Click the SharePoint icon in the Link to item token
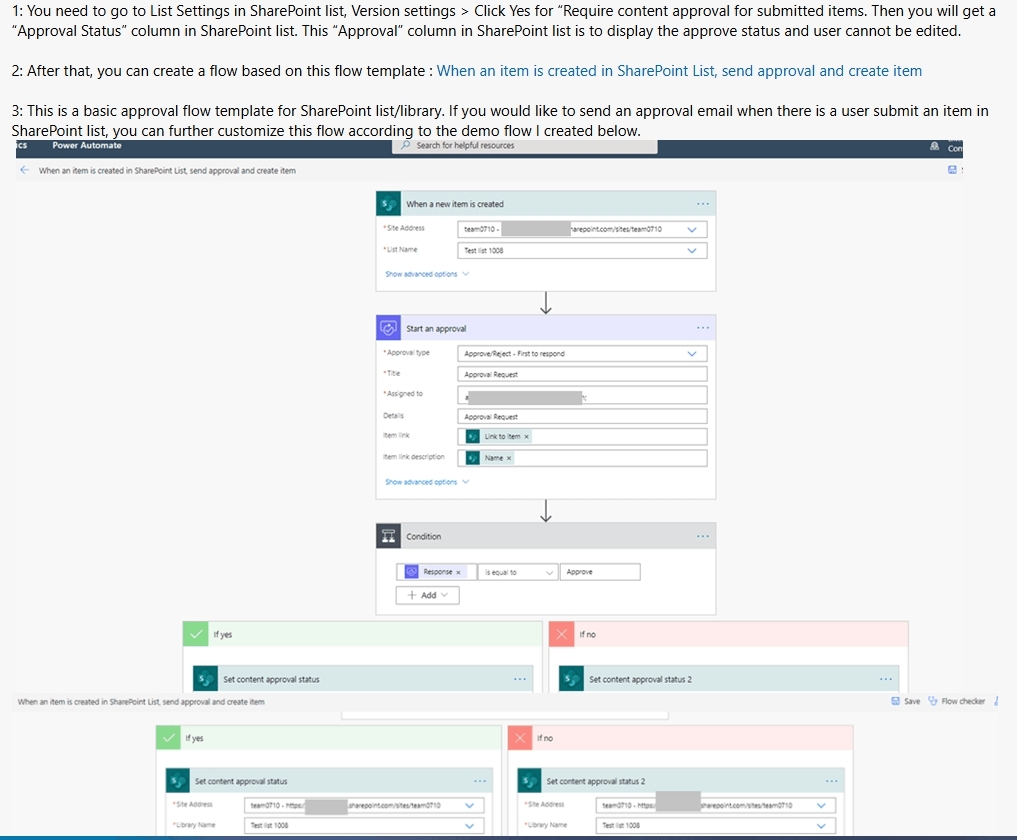The image size is (1017, 840). pyautogui.click(x=473, y=437)
